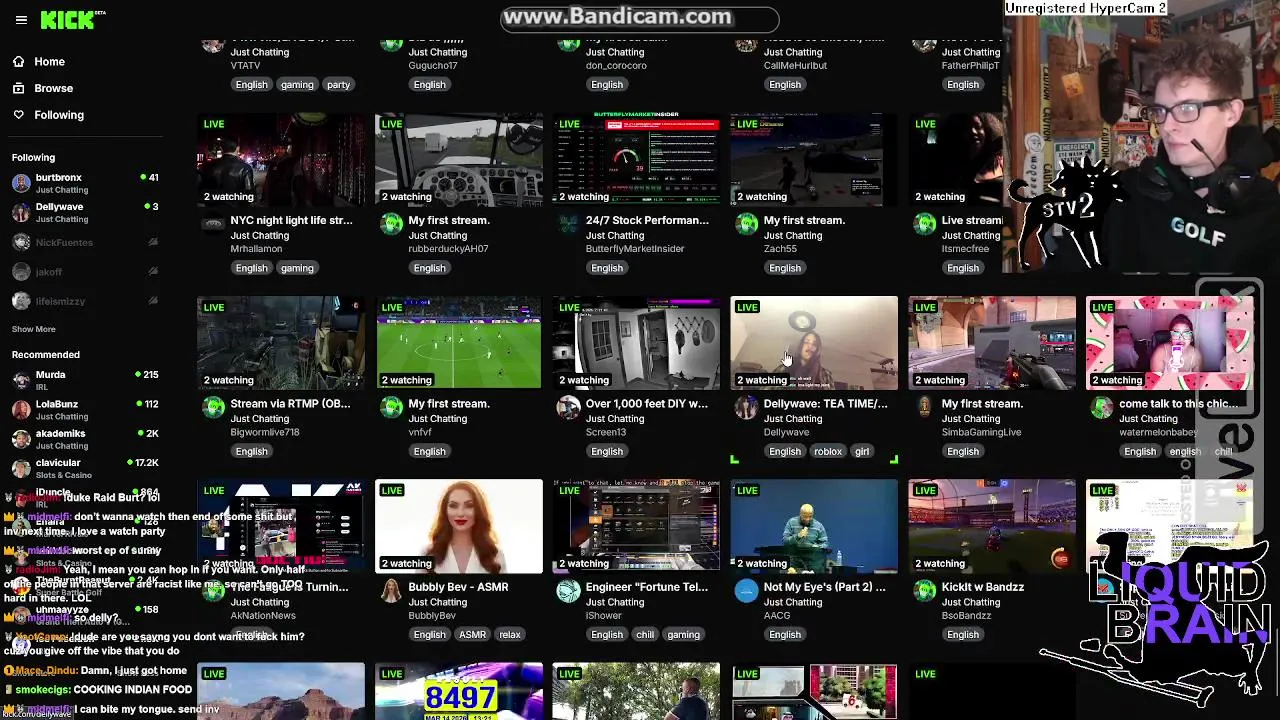The width and height of the screenshot is (1280, 720).
Task: Open Murda recommended channel
Action: (84, 380)
